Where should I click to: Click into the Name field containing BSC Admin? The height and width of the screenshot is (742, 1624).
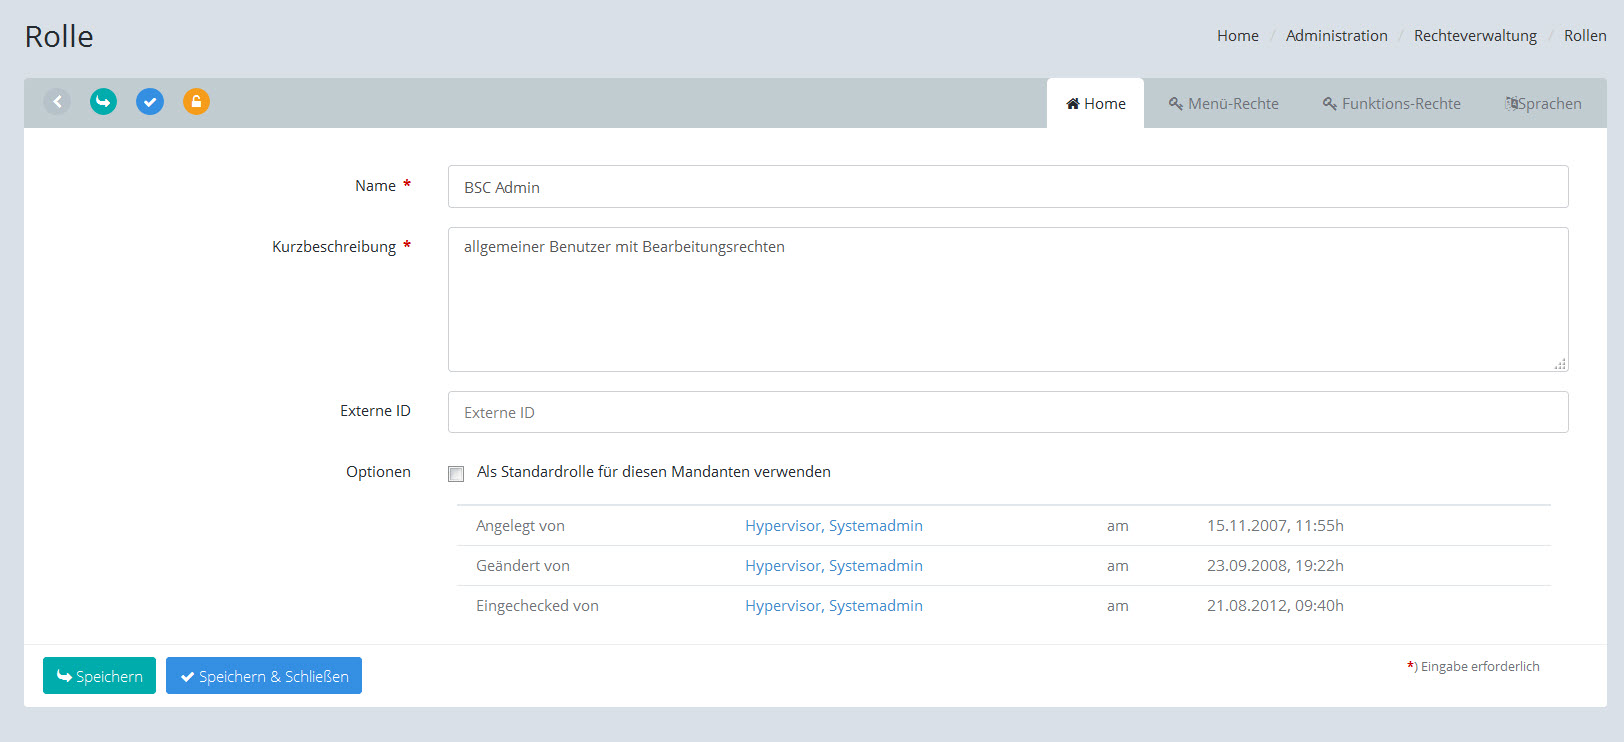point(1007,187)
